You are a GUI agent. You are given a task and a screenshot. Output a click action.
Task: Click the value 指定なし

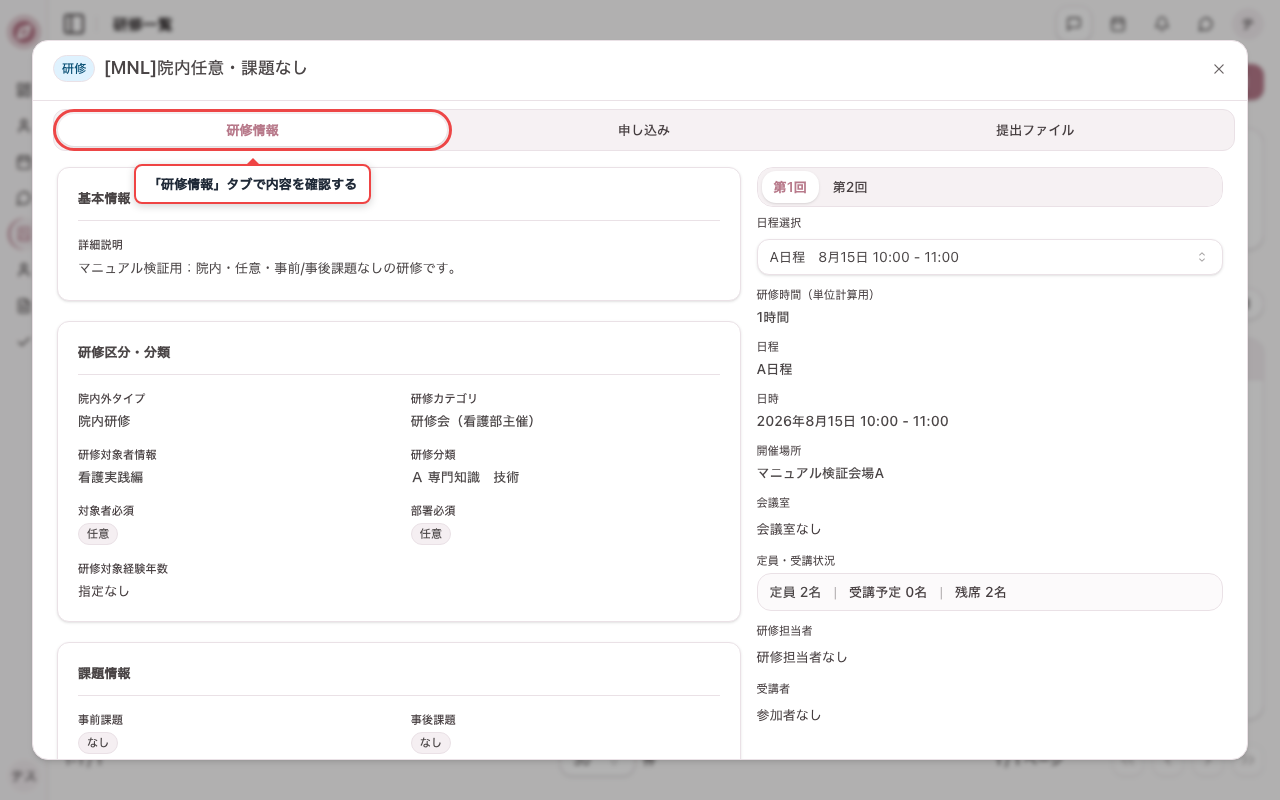(x=104, y=591)
